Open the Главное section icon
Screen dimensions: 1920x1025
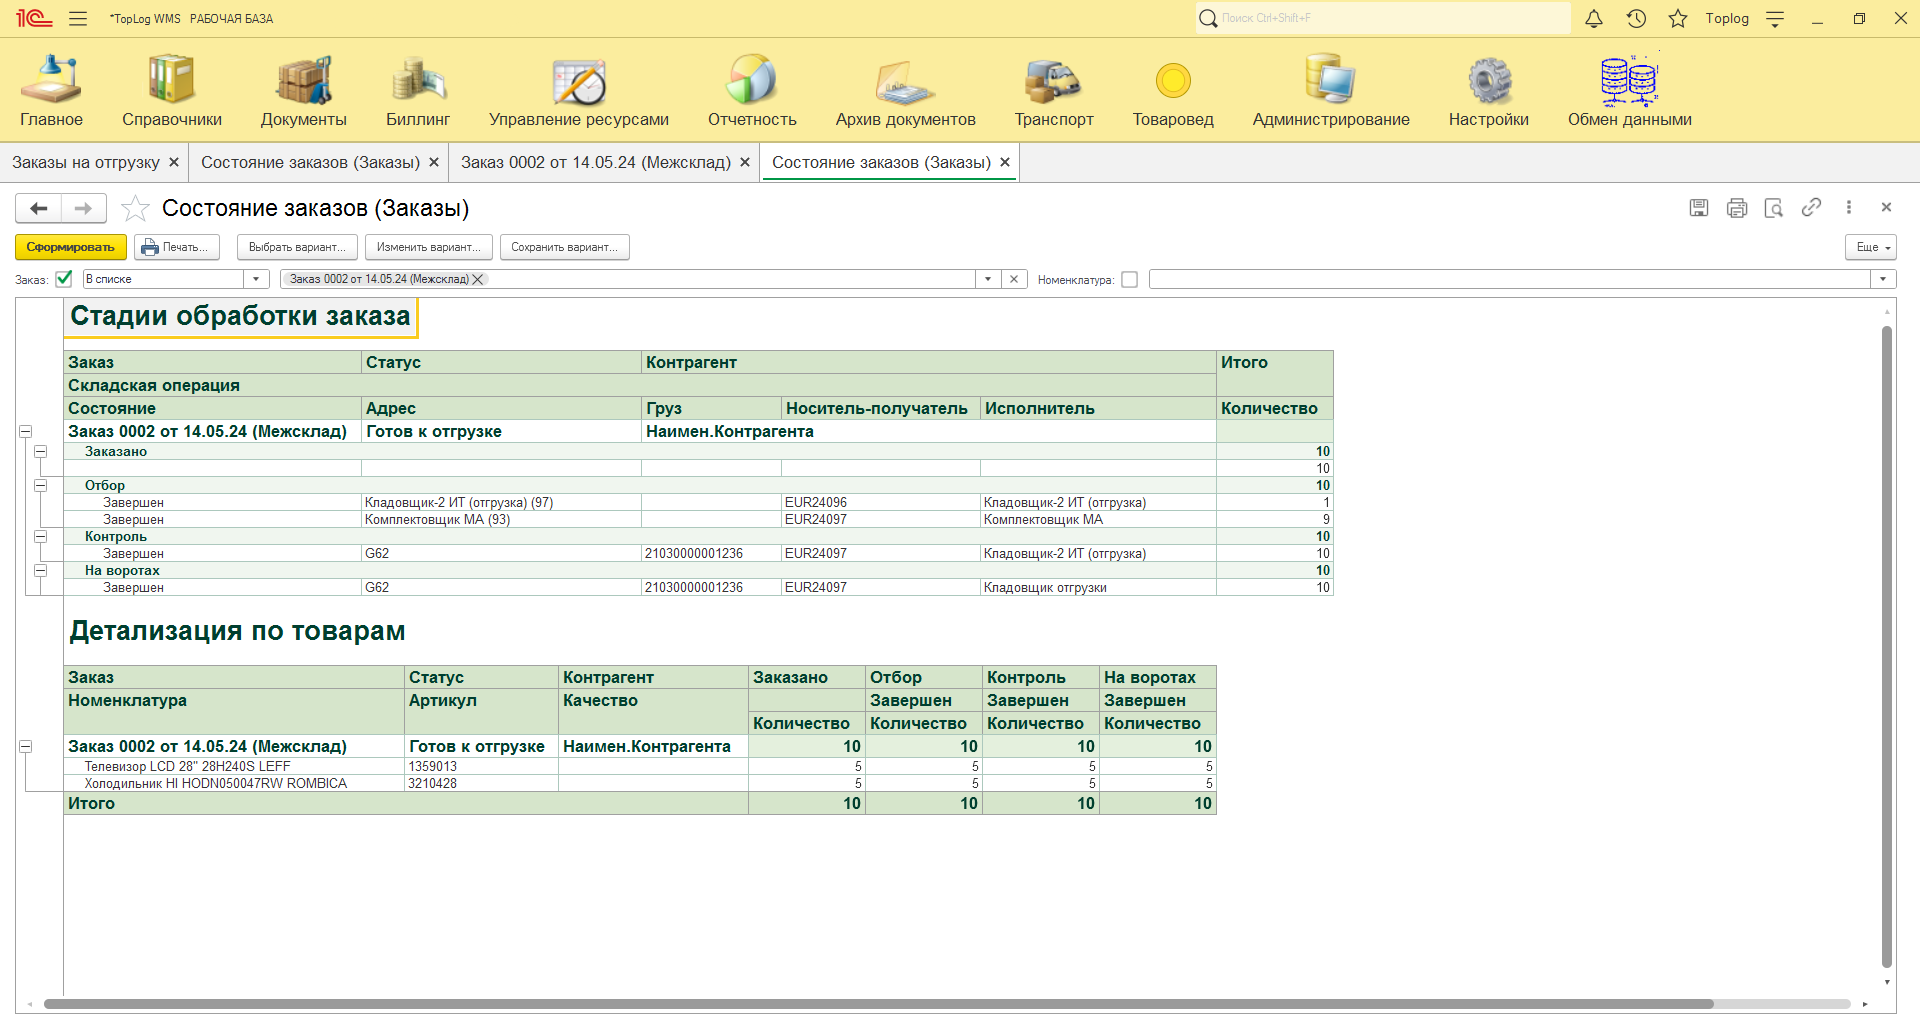[x=52, y=80]
